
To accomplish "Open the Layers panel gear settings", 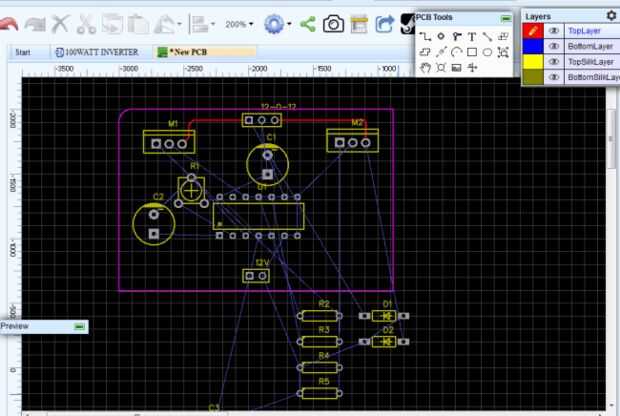I will coord(611,15).
